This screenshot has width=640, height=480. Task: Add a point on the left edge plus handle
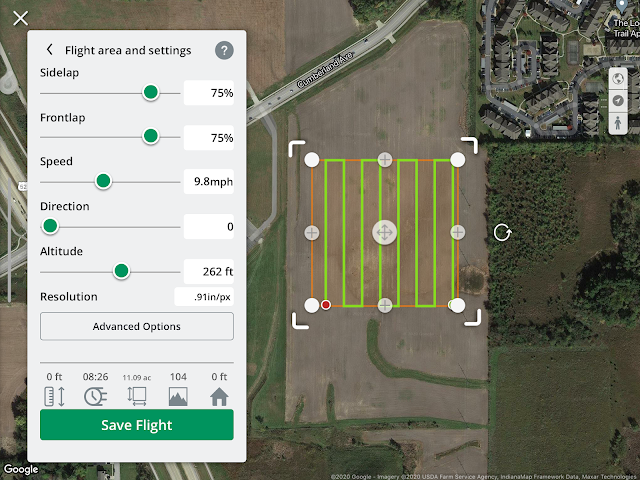pyautogui.click(x=312, y=233)
